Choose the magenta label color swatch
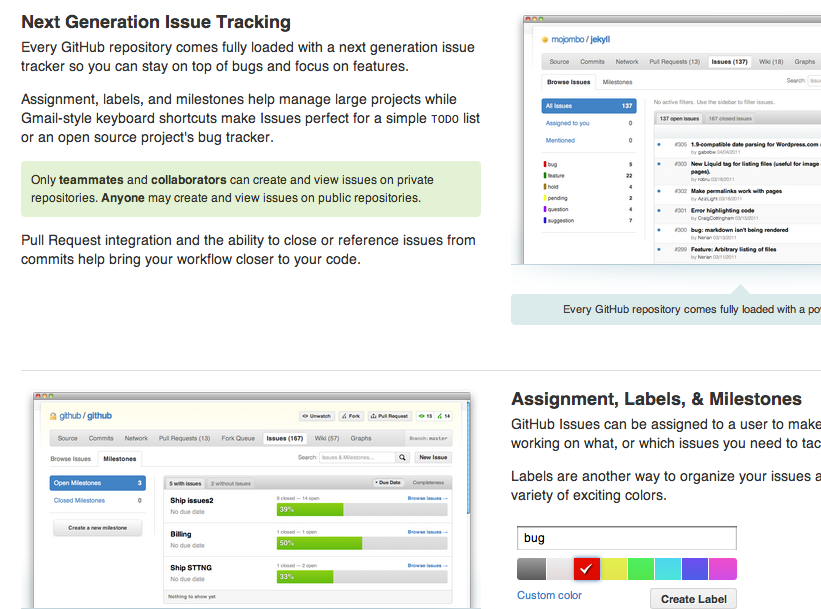The height and width of the screenshot is (609, 821). 723,569
